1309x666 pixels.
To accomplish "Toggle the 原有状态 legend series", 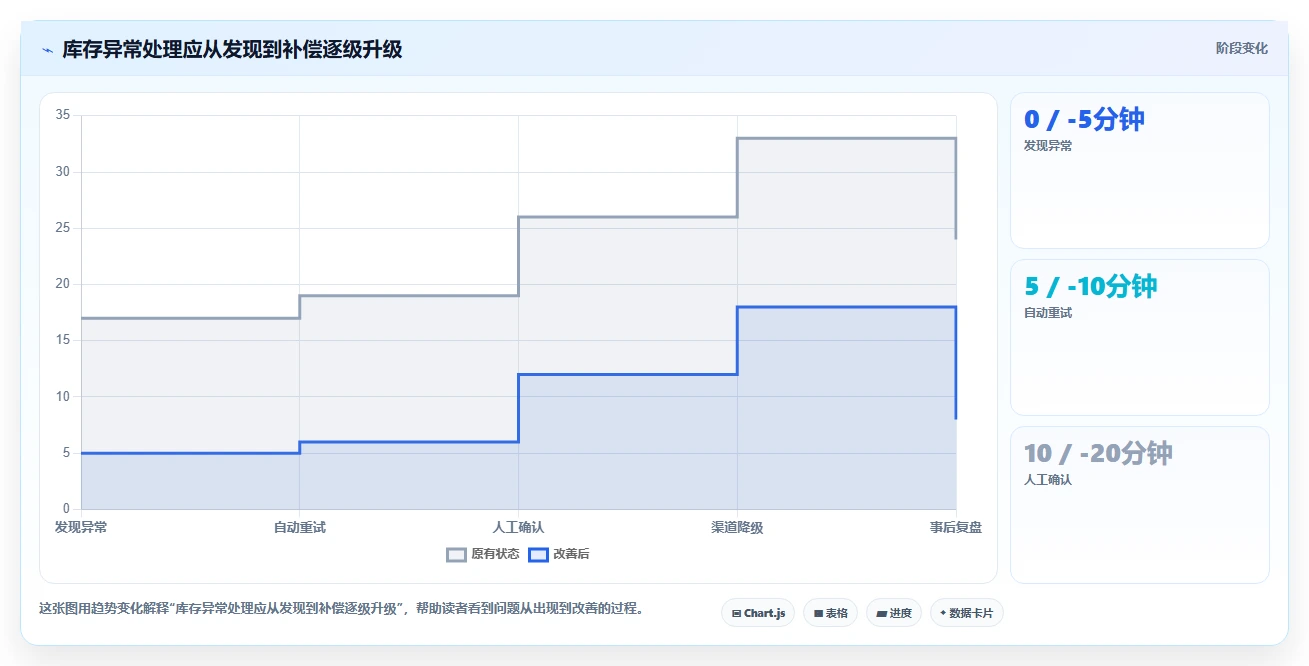I will [x=482, y=554].
